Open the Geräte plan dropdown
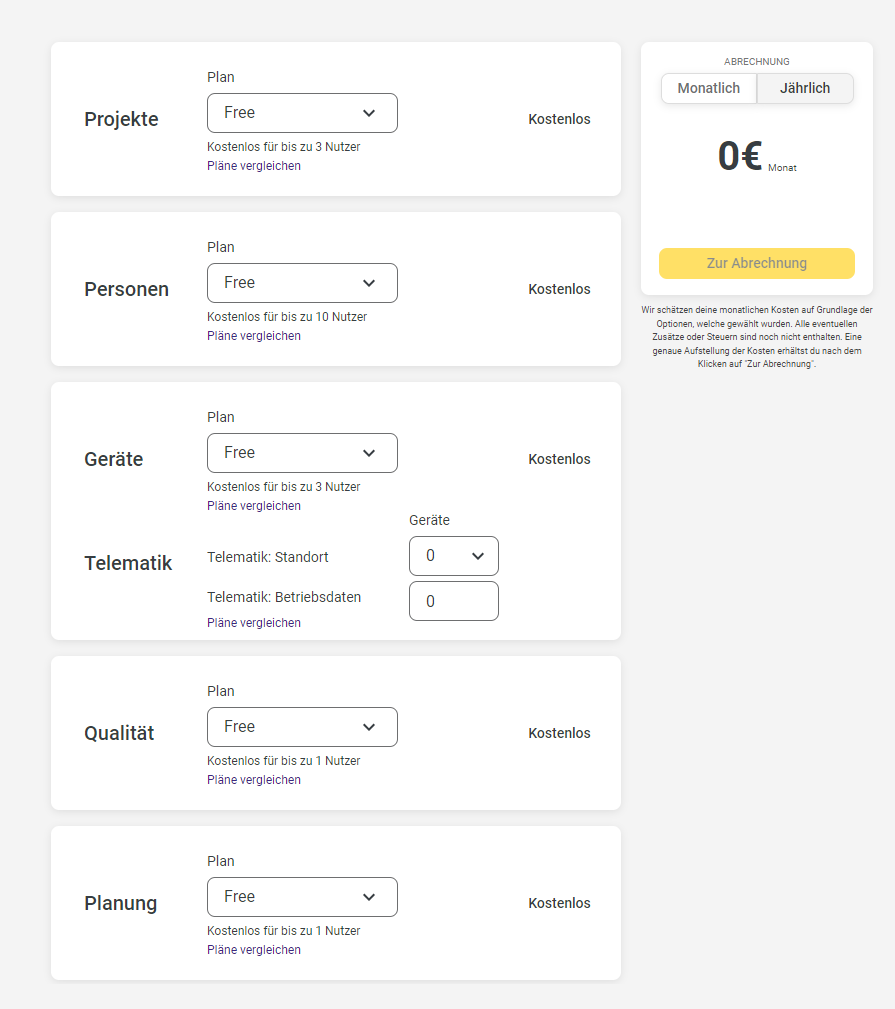Image resolution: width=895 pixels, height=1009 pixels. [302, 453]
